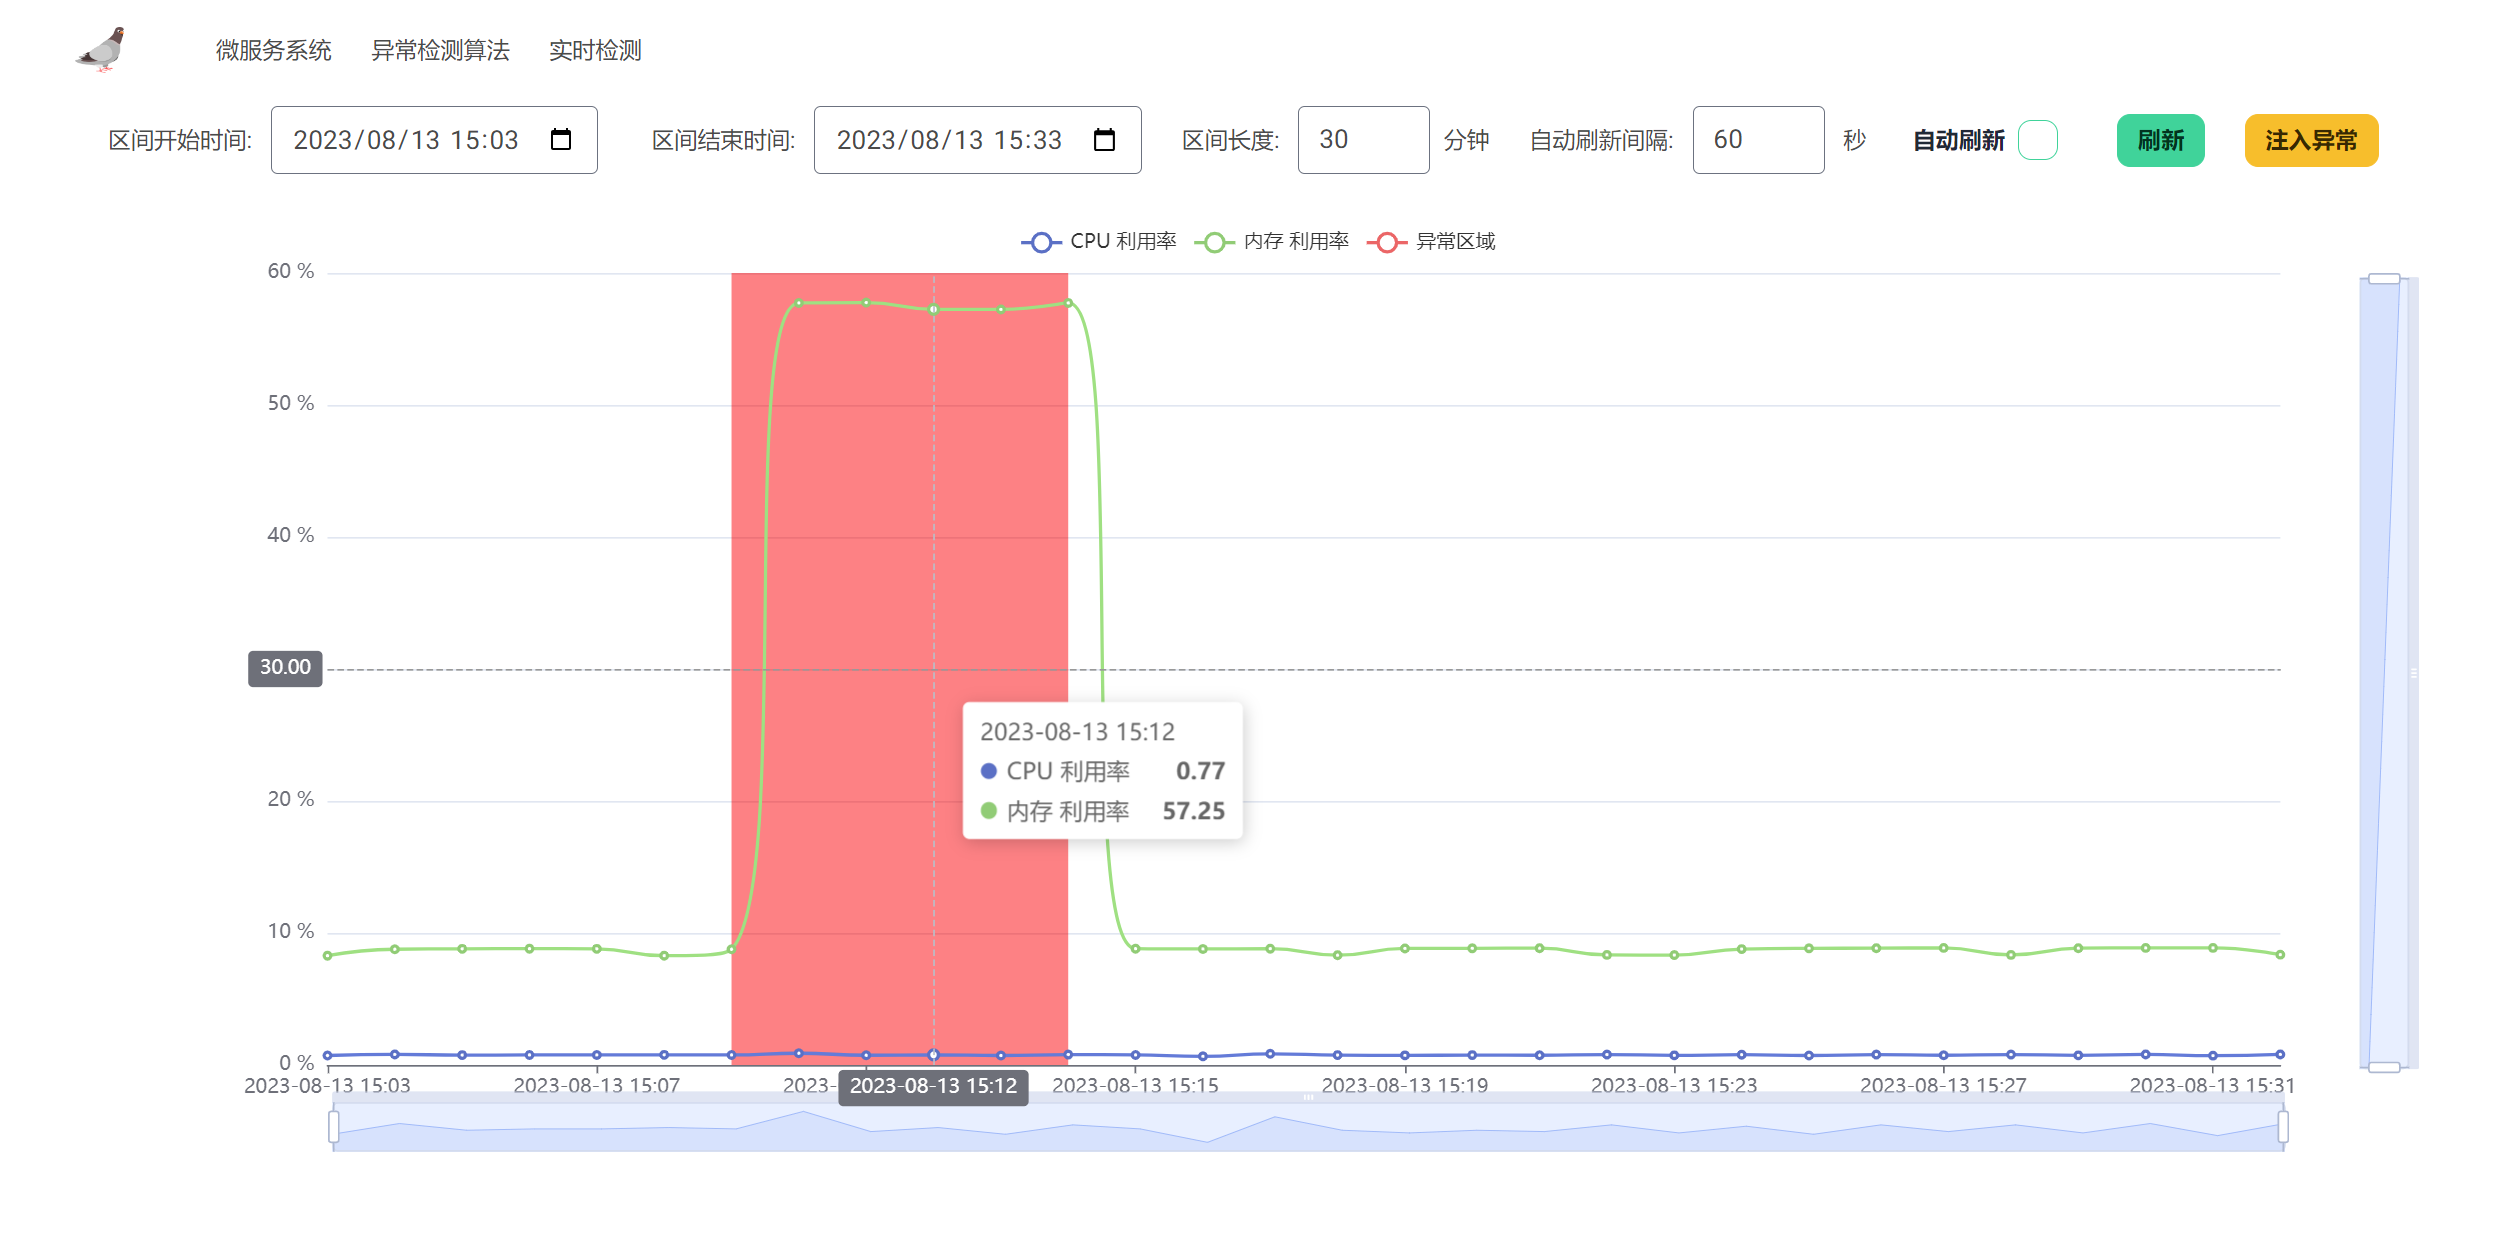Viewport: 2517px width, 1239px height.
Task: Click x-axis label 2023-08-13 15:31
Action: [x=2212, y=1086]
